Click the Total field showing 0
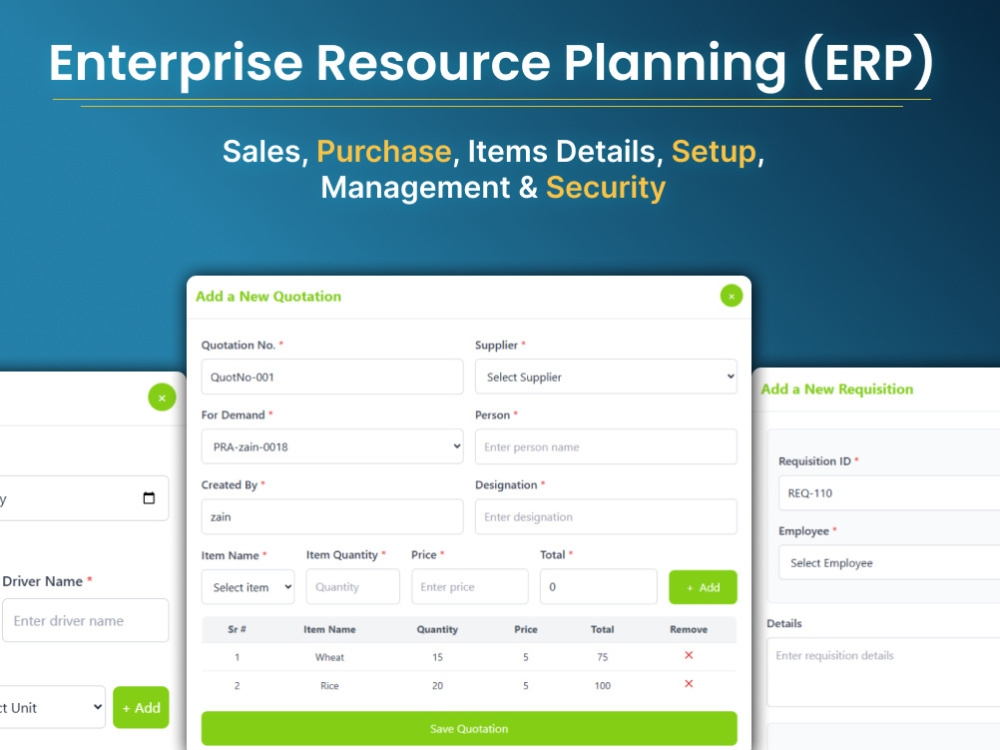1000x750 pixels. click(598, 587)
